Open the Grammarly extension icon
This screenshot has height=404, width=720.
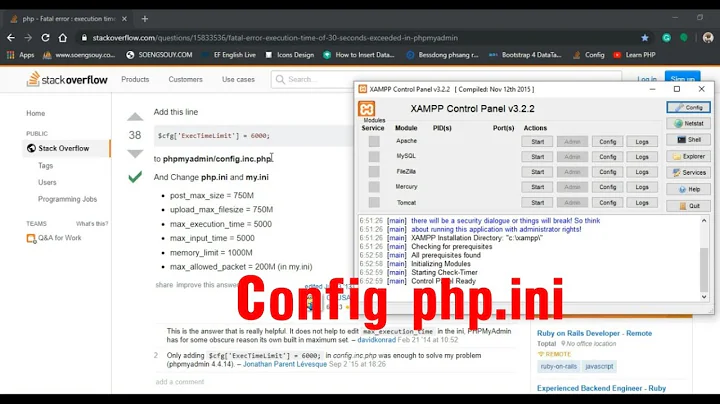point(666,38)
